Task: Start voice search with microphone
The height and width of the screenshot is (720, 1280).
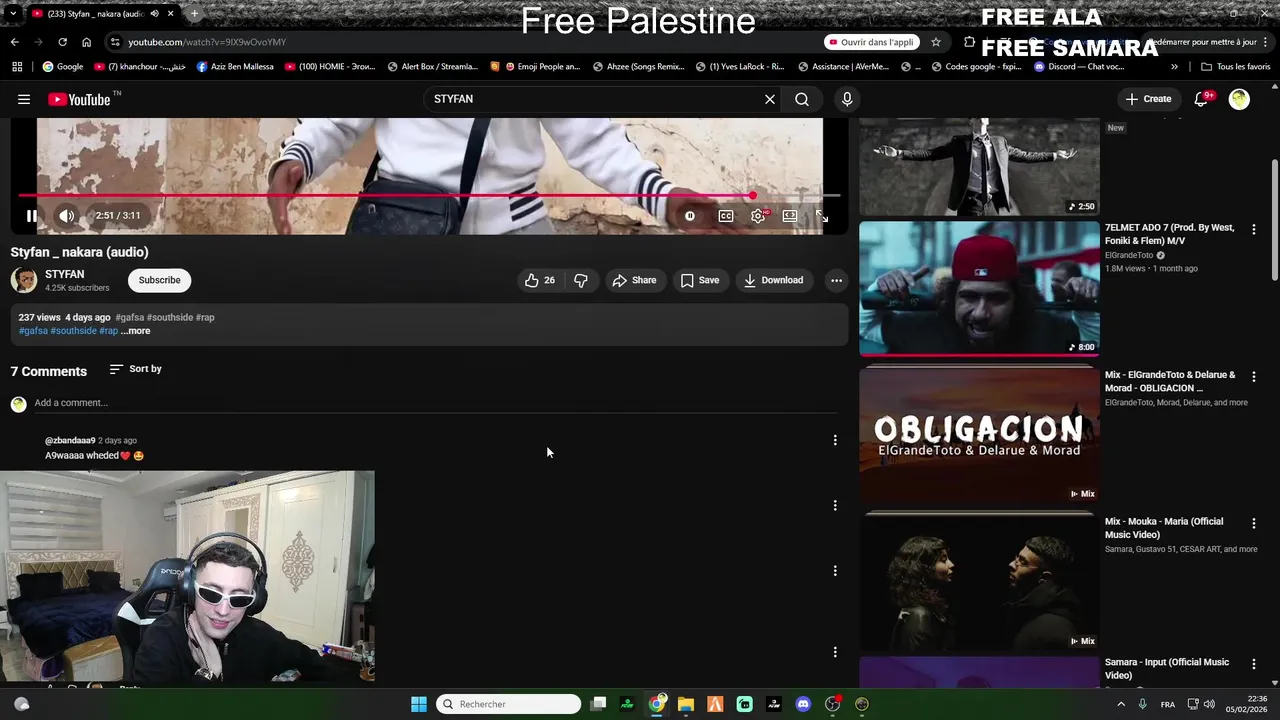Action: [847, 99]
